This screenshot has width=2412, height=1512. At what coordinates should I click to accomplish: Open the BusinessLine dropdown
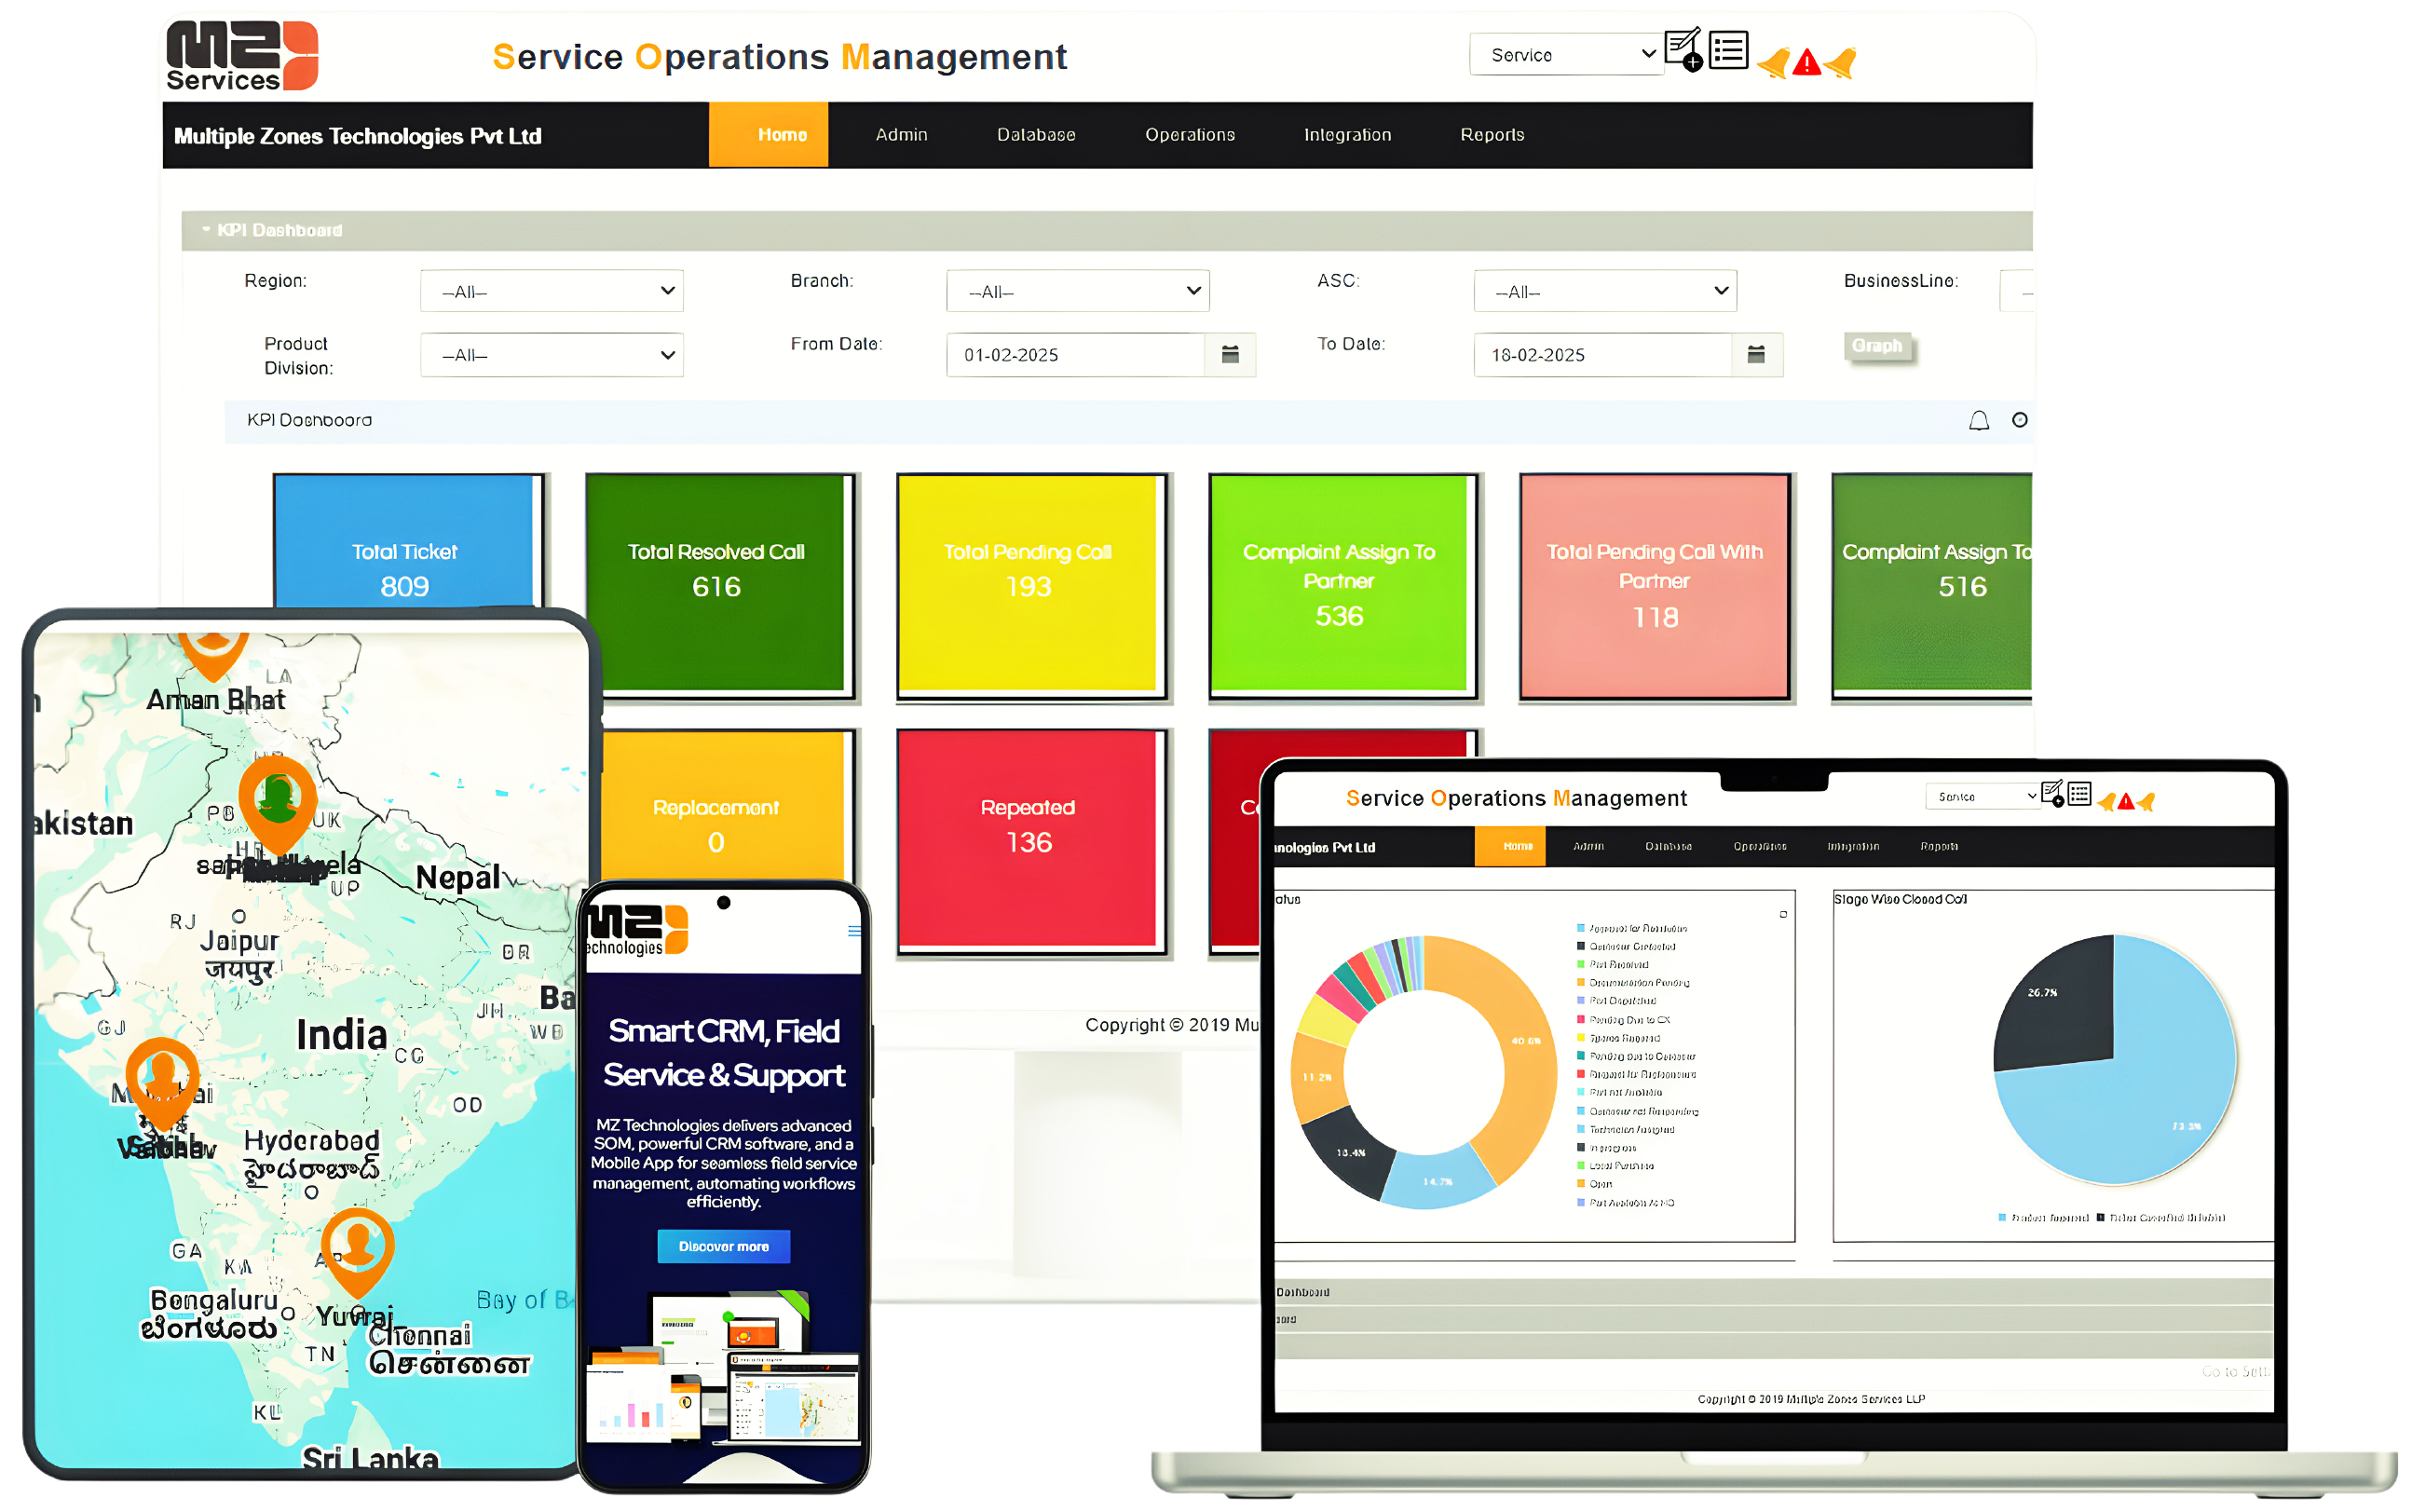[x=2016, y=291]
